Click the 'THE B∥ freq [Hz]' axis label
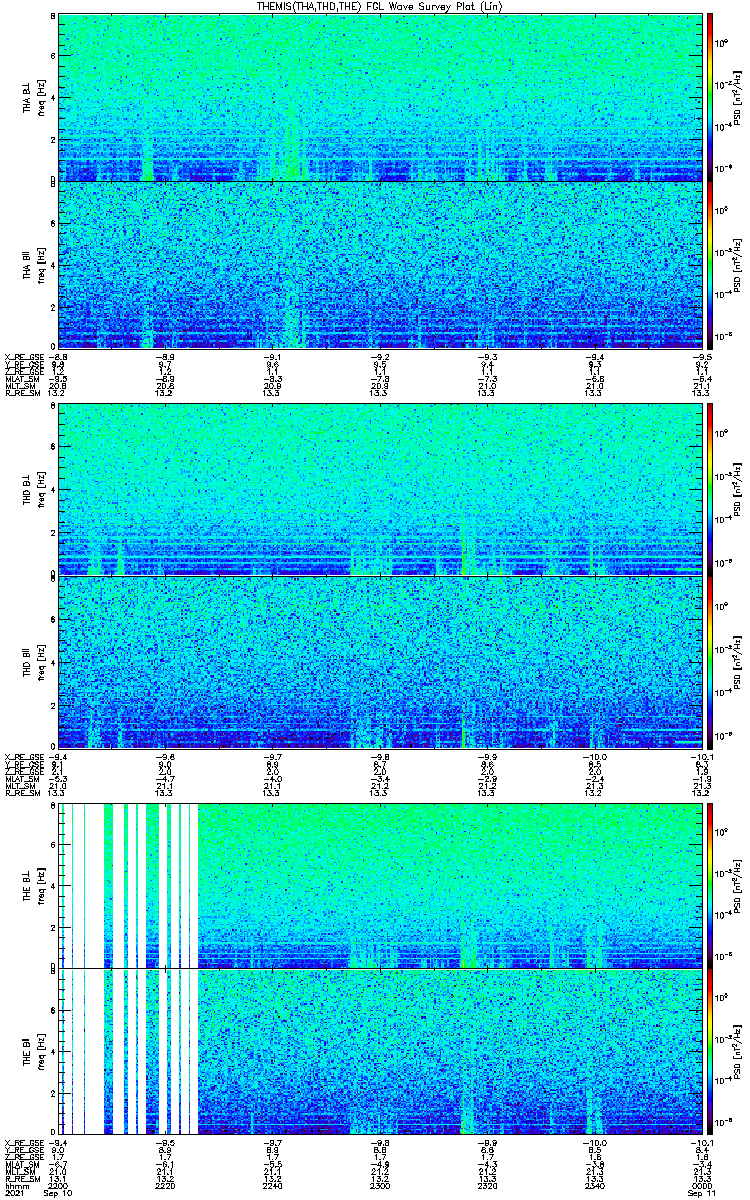 [x=33, y=1052]
